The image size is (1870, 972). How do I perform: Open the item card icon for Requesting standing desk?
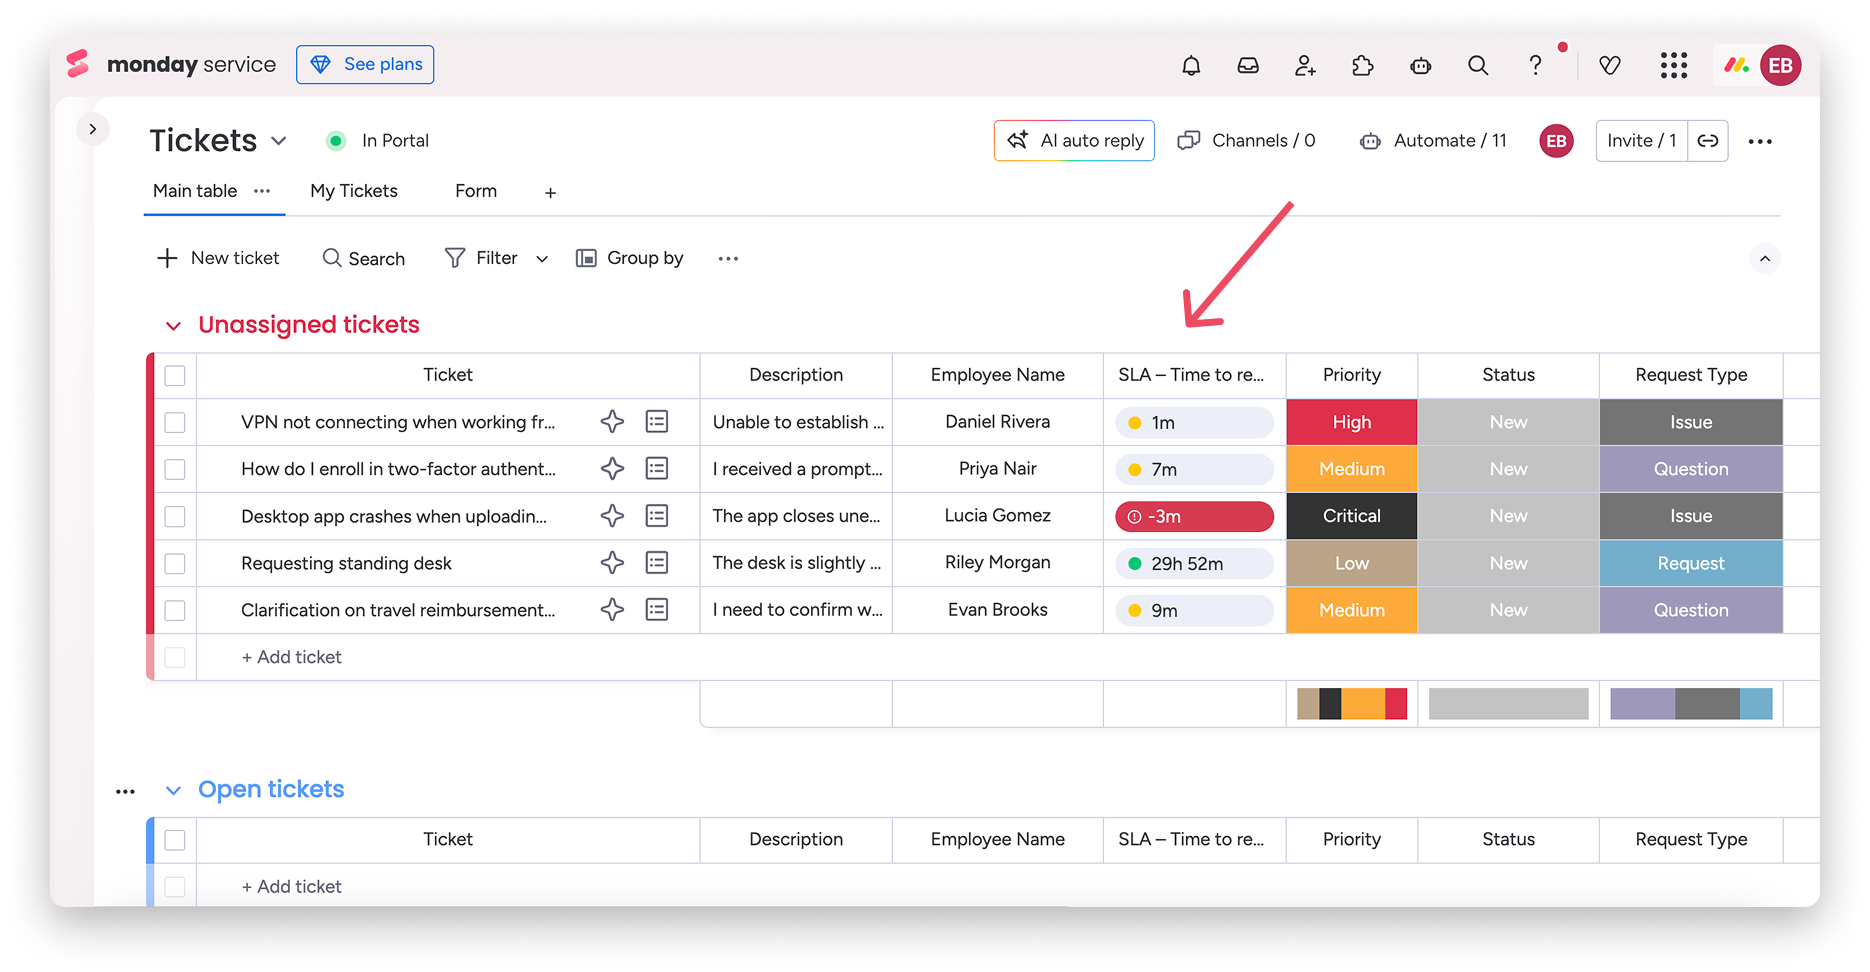(x=657, y=563)
